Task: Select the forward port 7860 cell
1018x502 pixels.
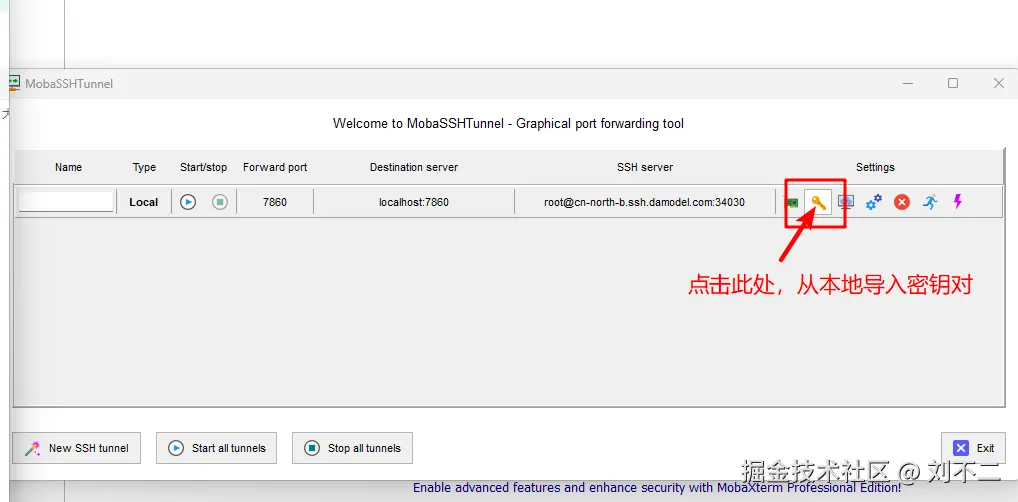Action: (x=275, y=202)
